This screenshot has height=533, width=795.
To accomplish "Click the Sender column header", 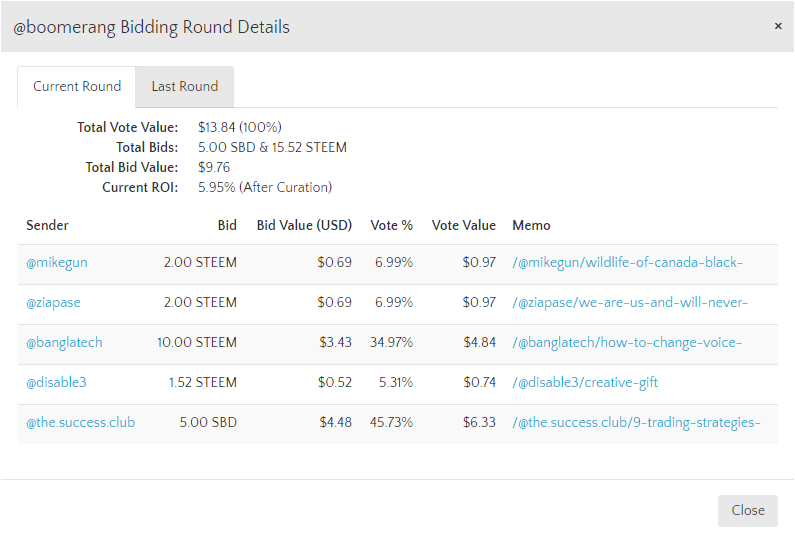I will point(47,226).
